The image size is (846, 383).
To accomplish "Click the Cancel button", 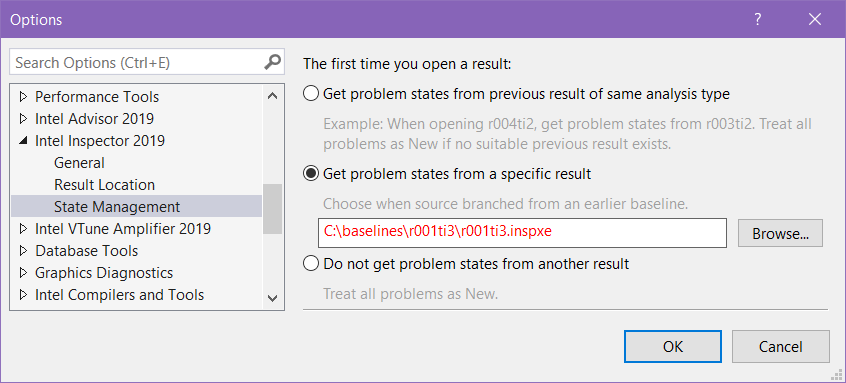I will coord(781,346).
